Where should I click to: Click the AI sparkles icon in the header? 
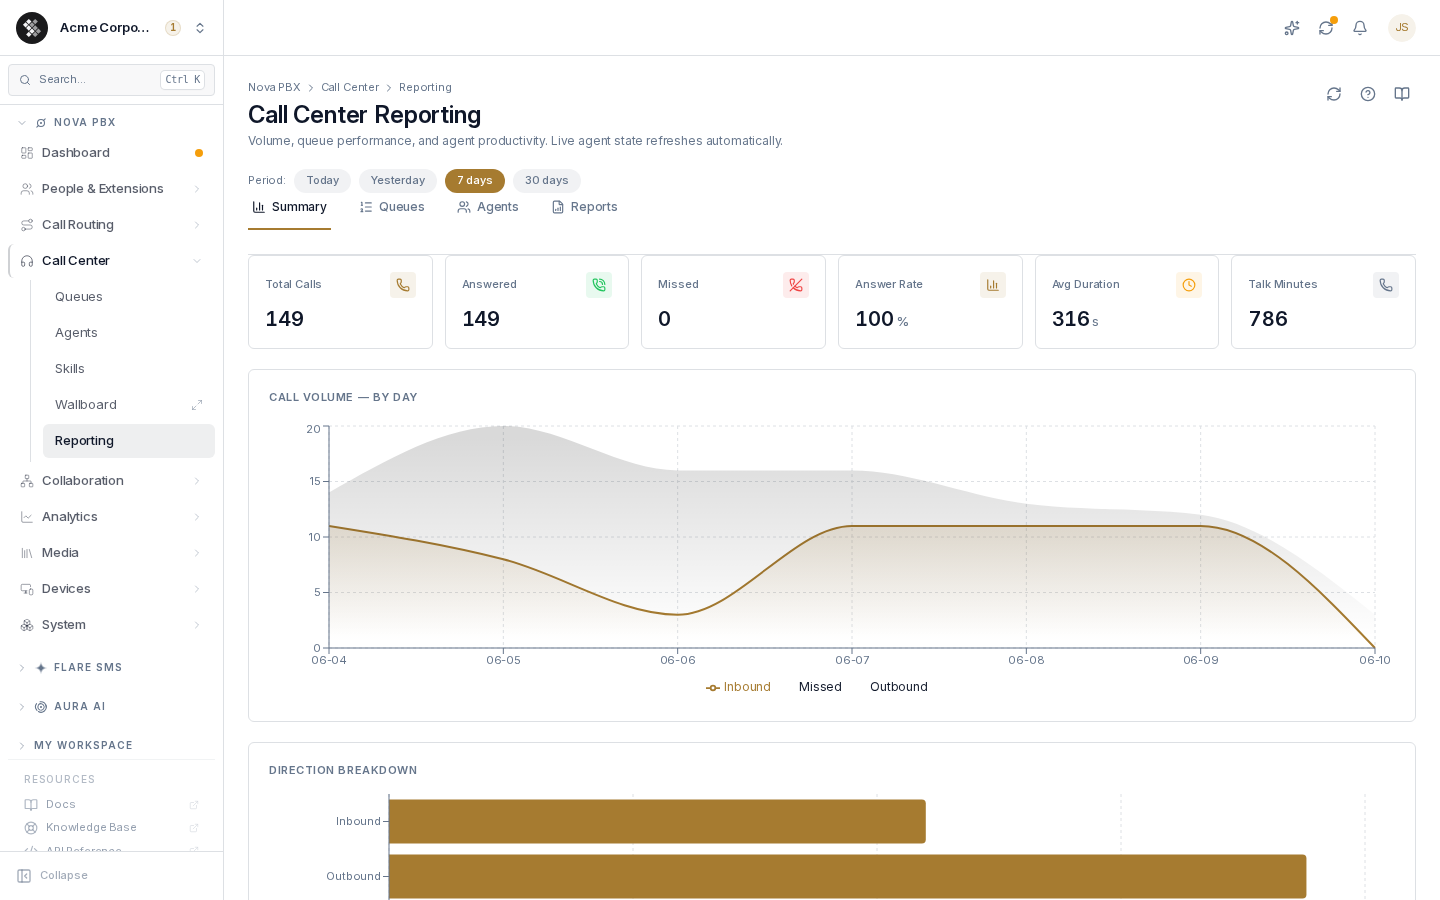point(1292,28)
